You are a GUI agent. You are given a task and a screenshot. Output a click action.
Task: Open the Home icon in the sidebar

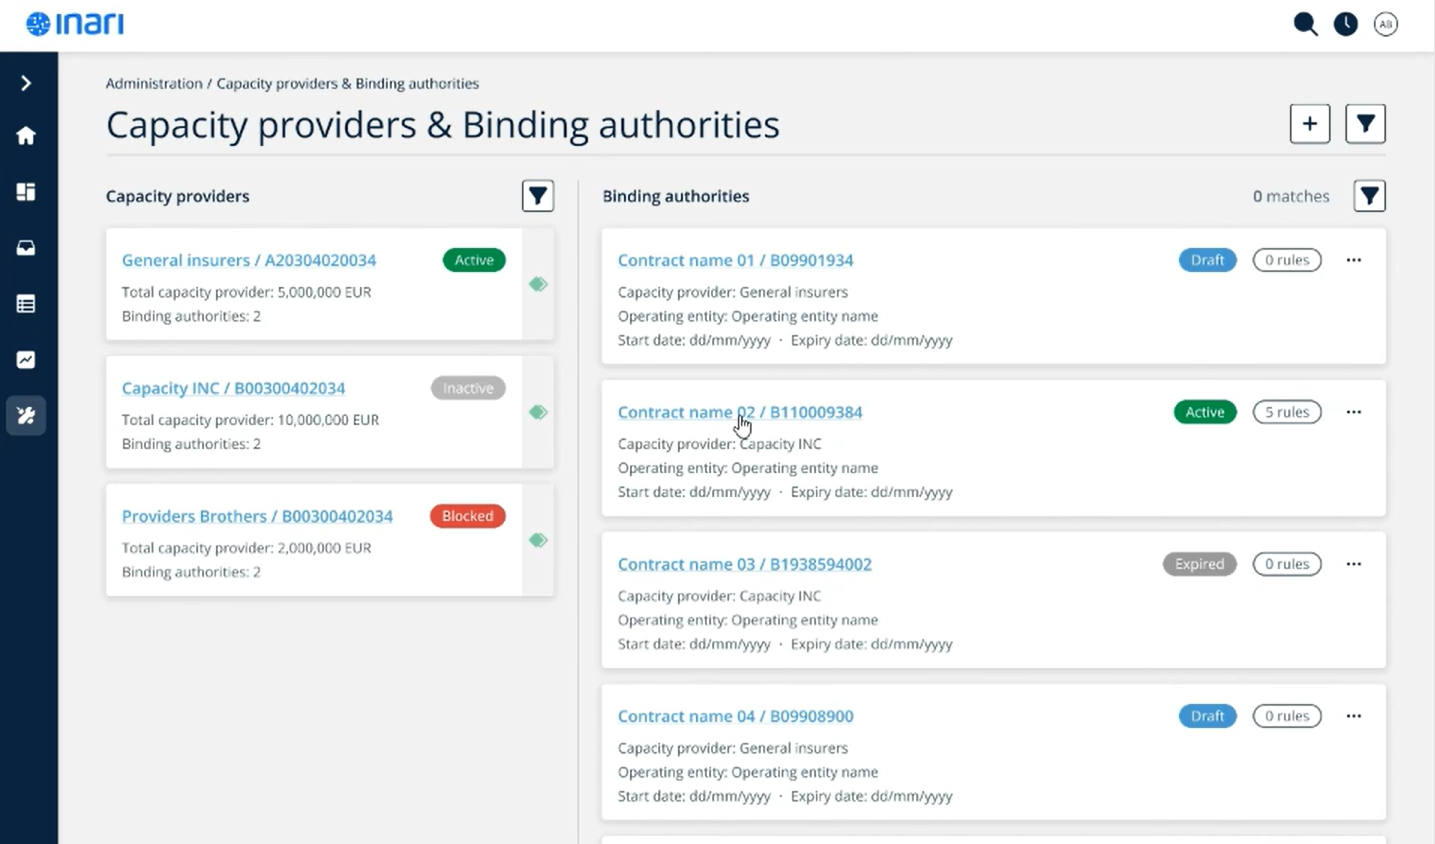point(26,135)
